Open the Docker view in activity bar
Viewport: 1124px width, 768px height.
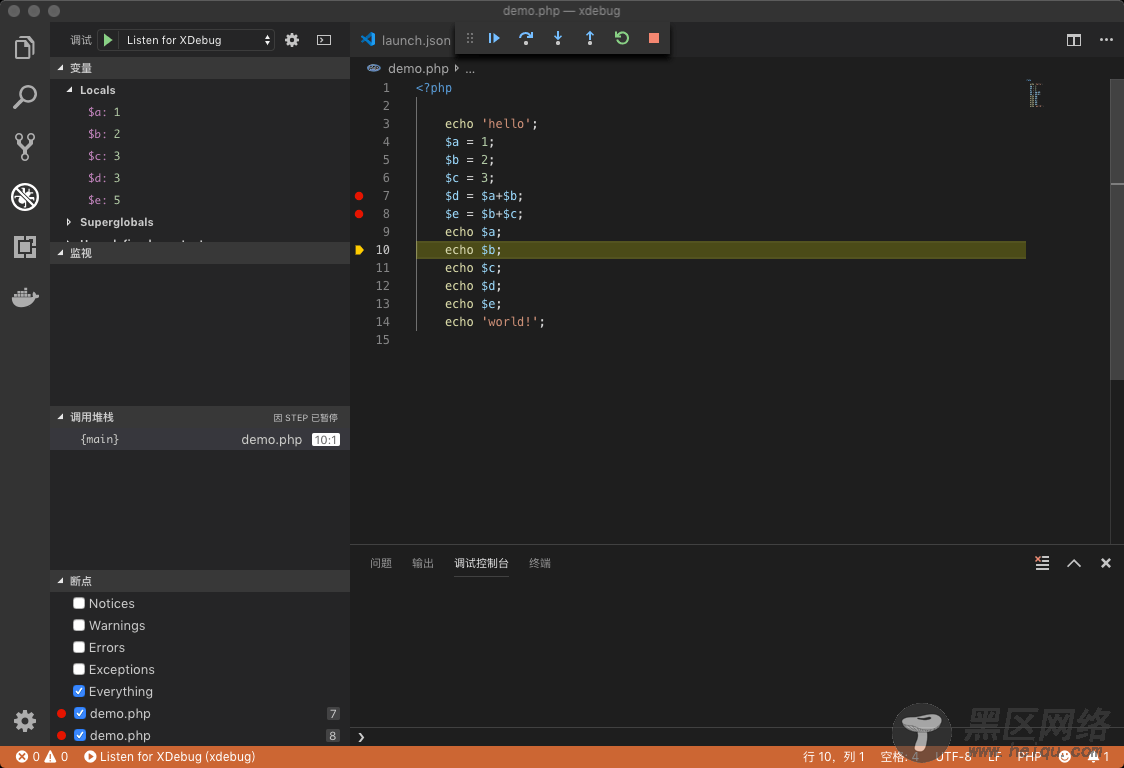click(24, 296)
